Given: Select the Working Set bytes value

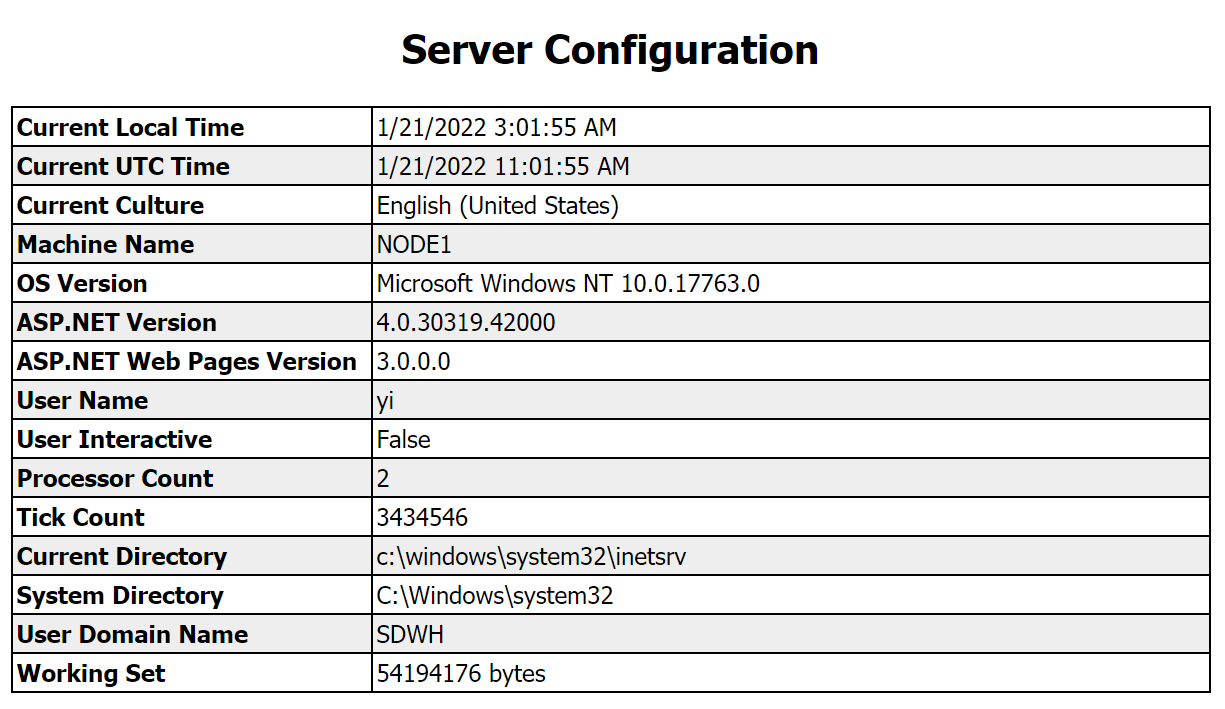Looking at the screenshot, I should coord(461,674).
